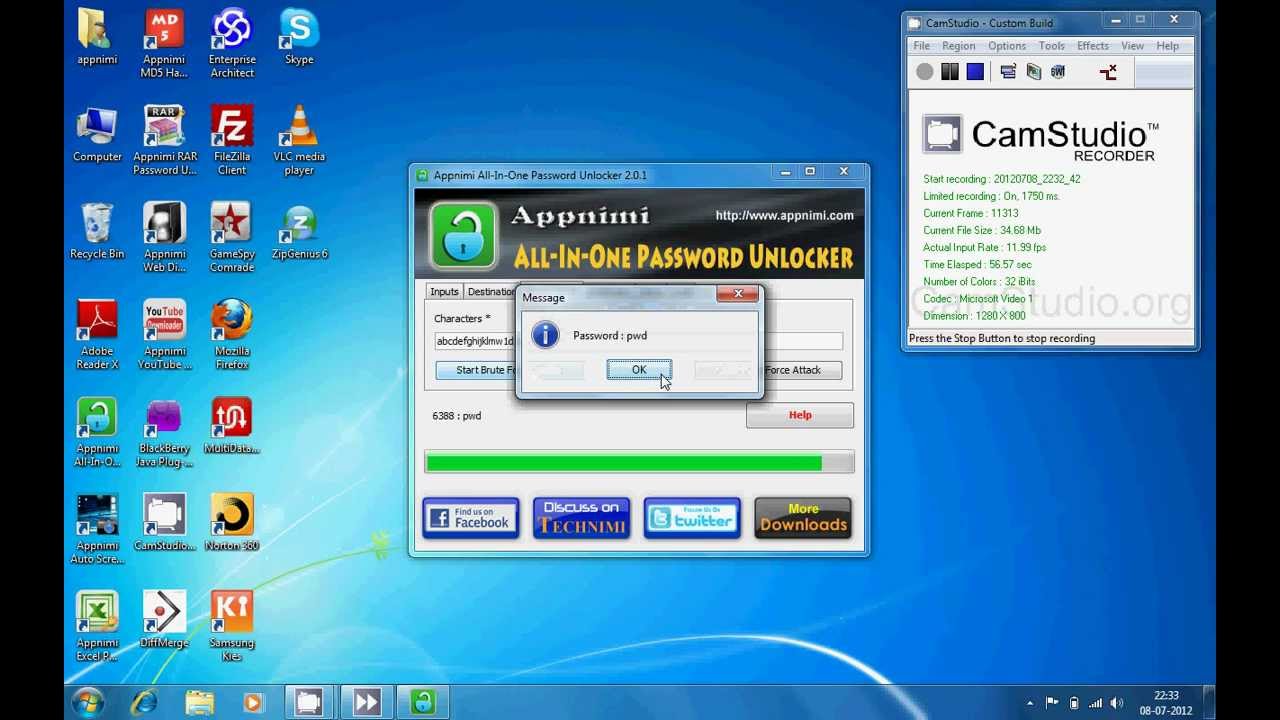
Task: Click the green progress bar
Action: [625, 462]
